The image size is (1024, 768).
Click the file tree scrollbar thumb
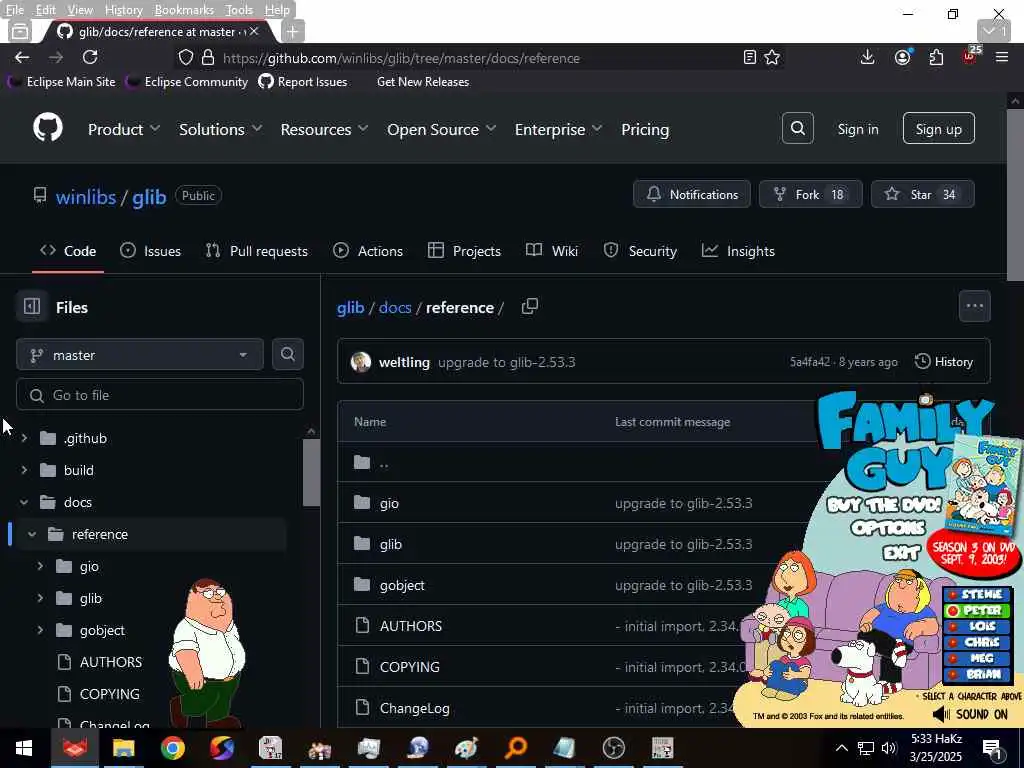click(311, 472)
